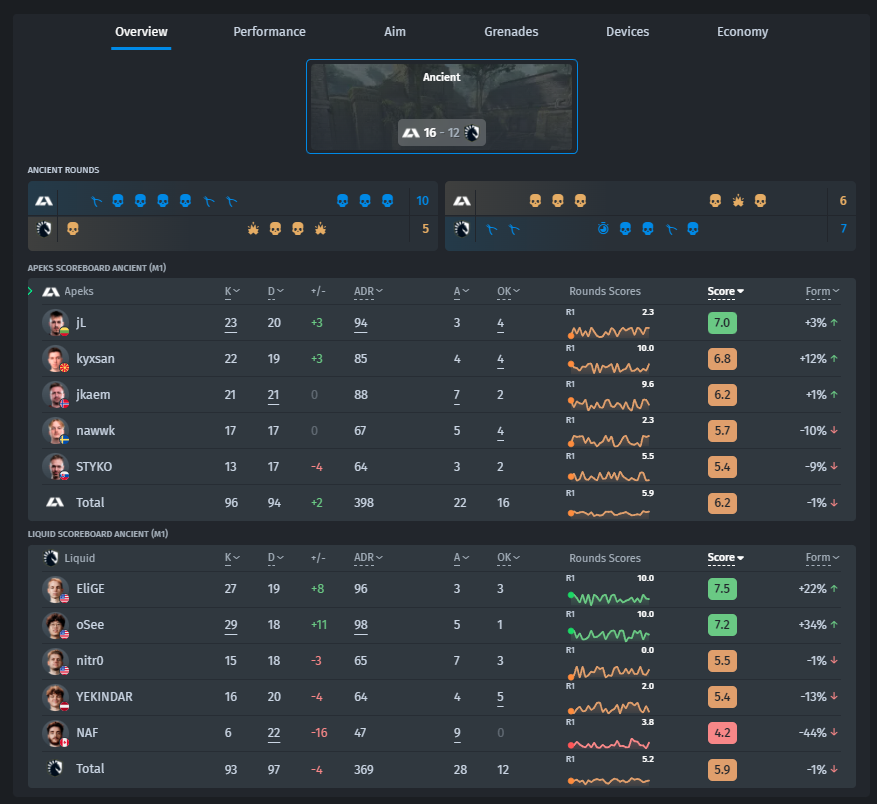This screenshot has width=877, height=804.
Task: Sort Apeks scoreboard by Score column
Action: [725, 291]
